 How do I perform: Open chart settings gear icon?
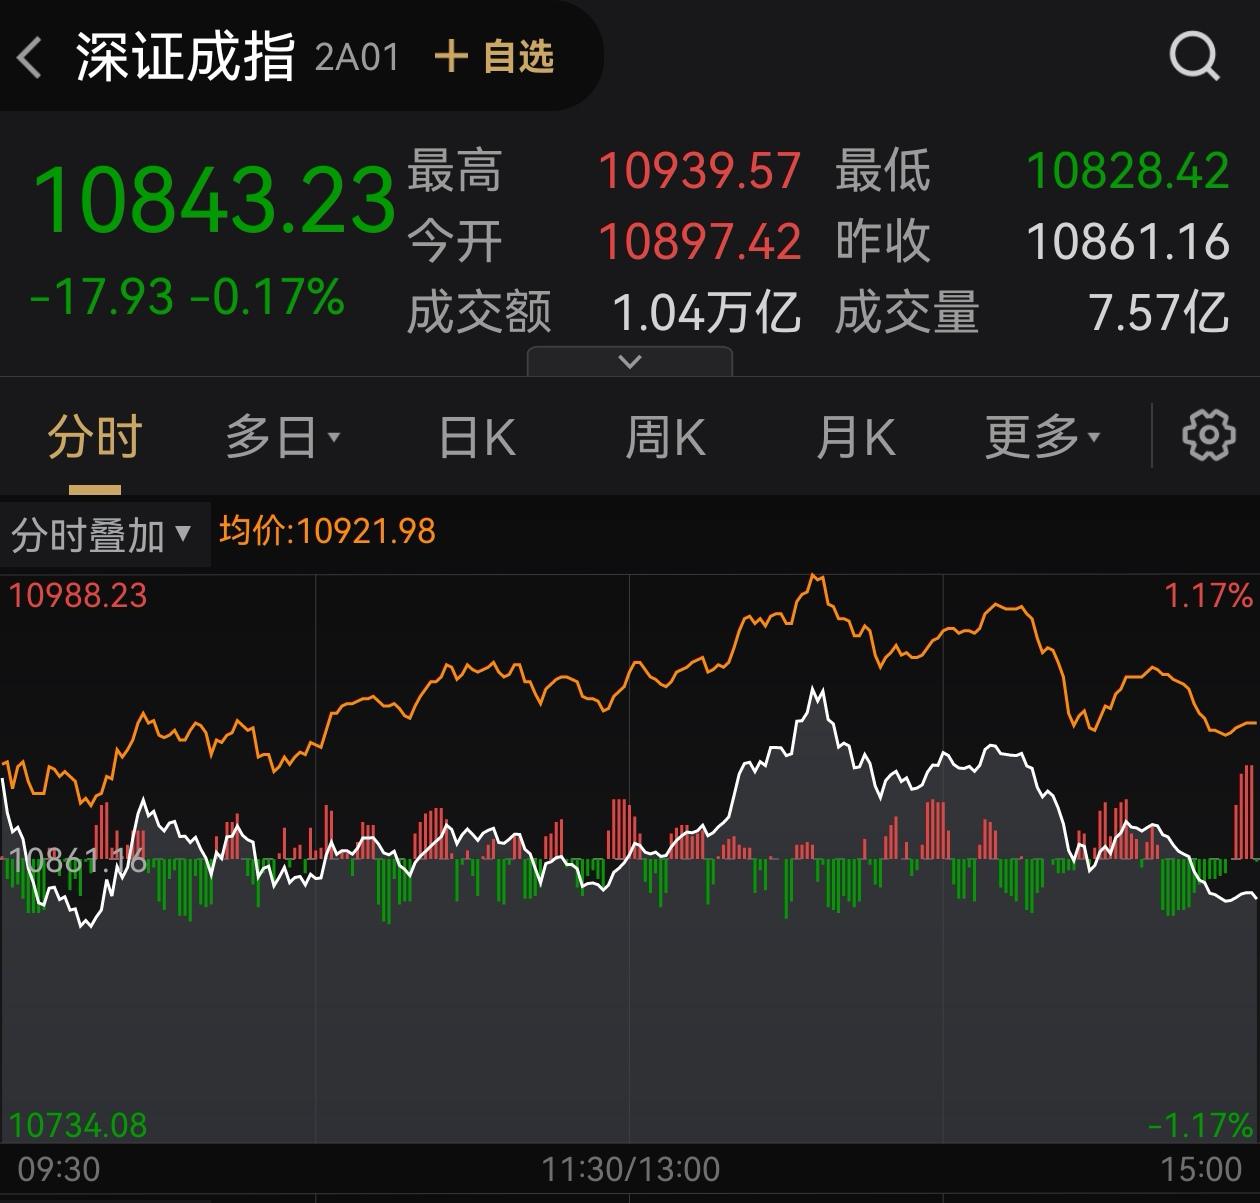(x=1208, y=435)
